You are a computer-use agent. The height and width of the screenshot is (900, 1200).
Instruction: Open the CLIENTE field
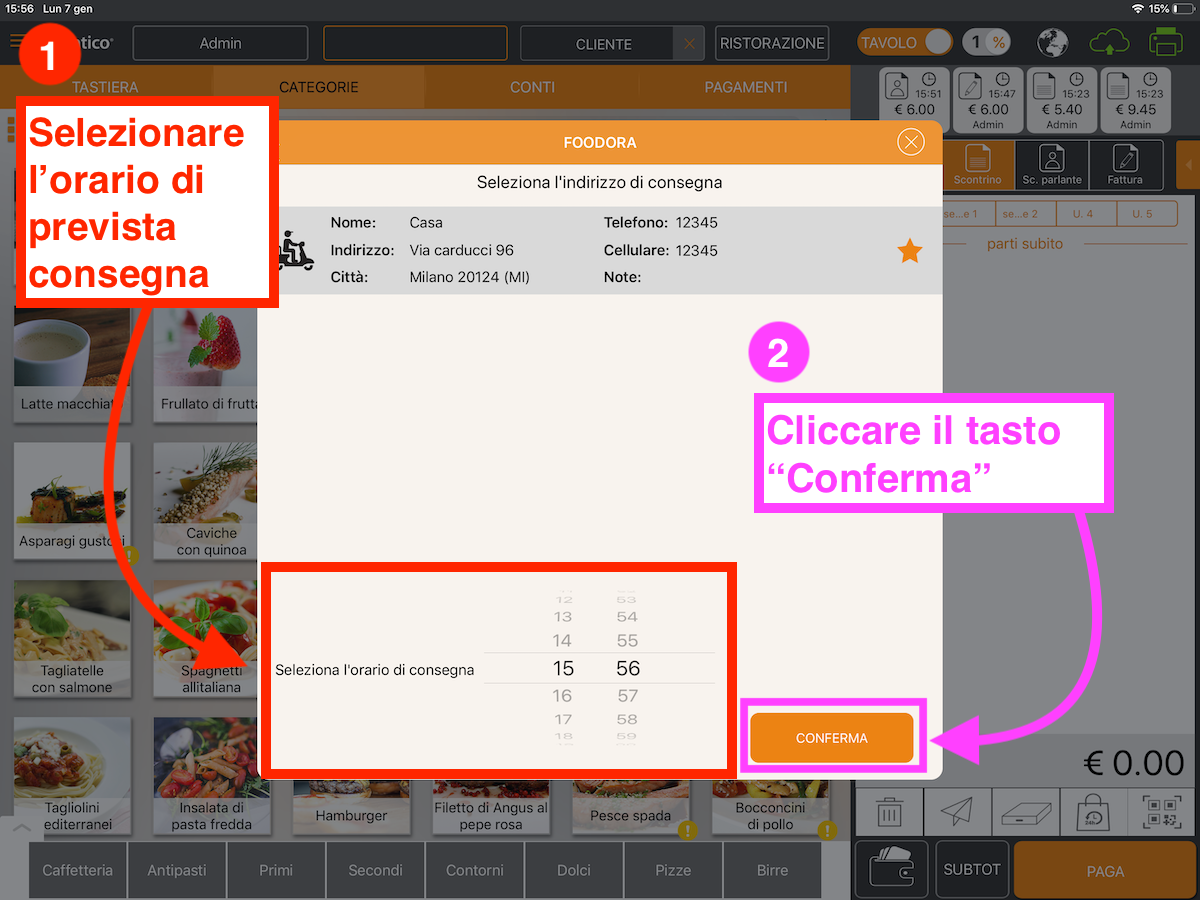tap(597, 44)
